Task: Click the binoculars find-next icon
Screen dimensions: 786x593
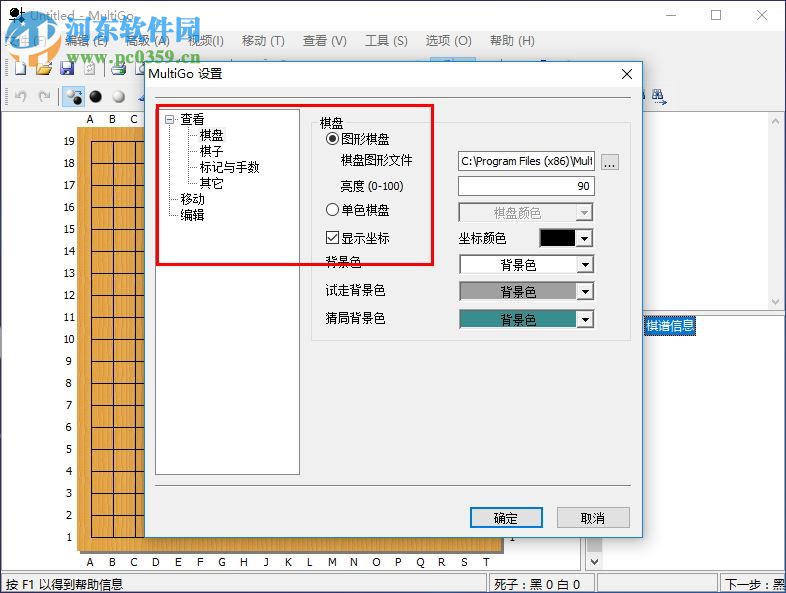Action: (x=659, y=96)
